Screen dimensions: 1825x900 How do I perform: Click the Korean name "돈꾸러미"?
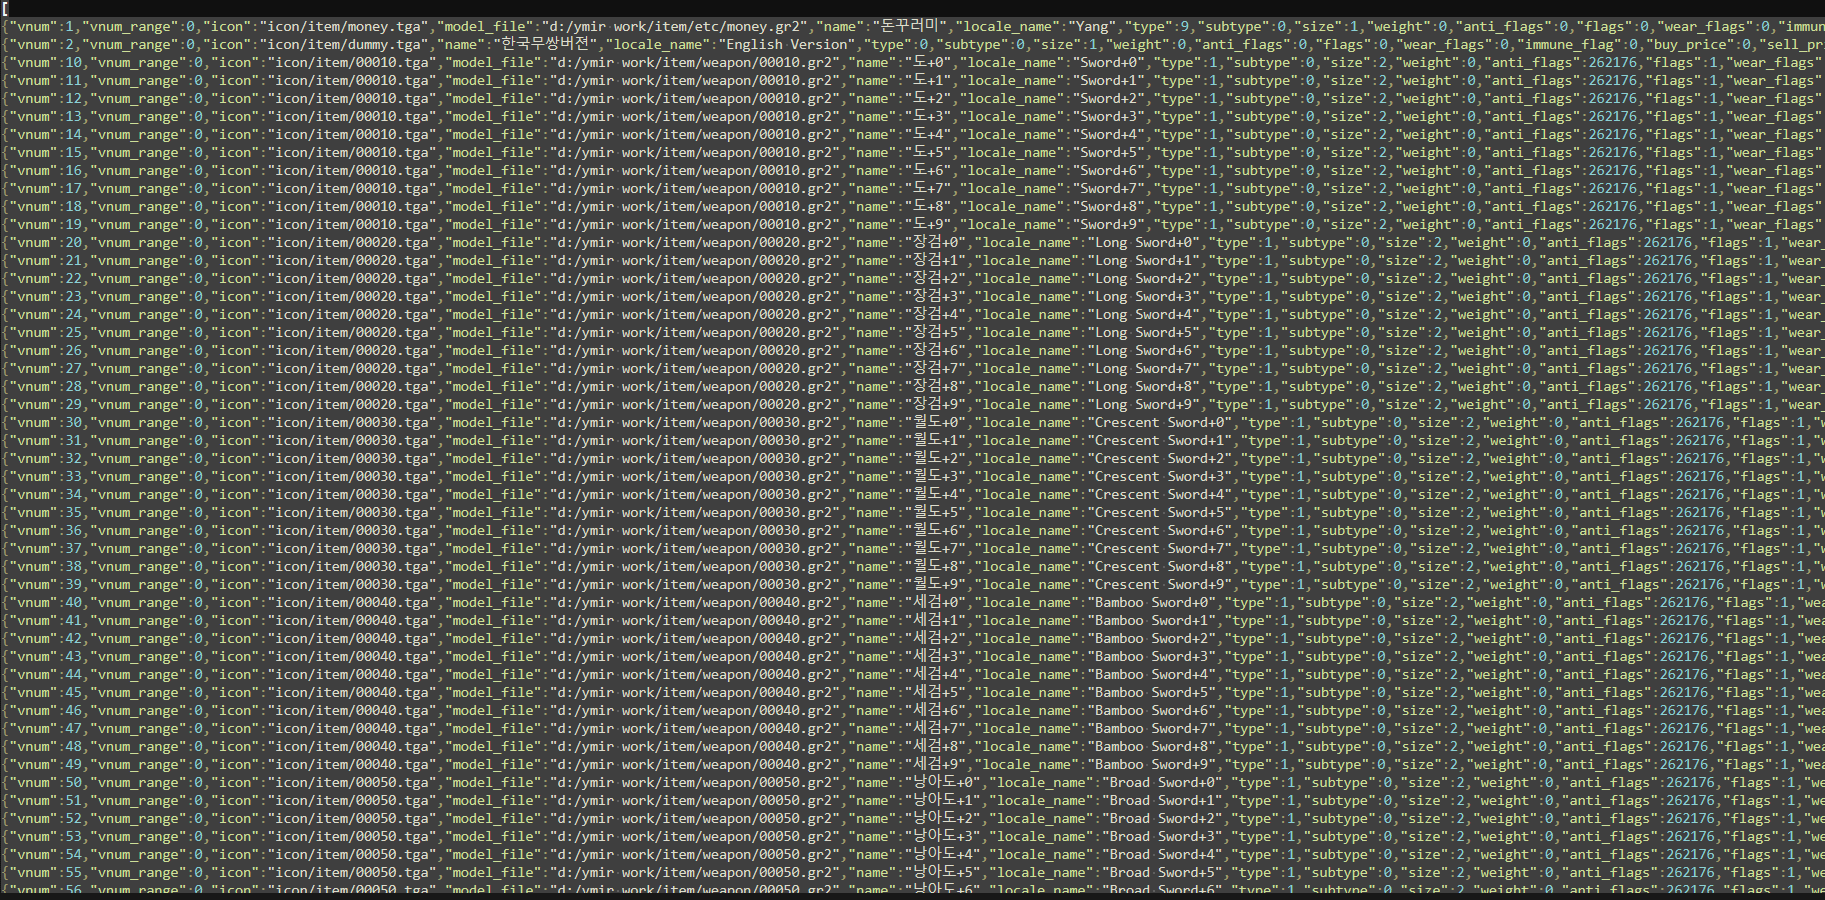(x=909, y=27)
